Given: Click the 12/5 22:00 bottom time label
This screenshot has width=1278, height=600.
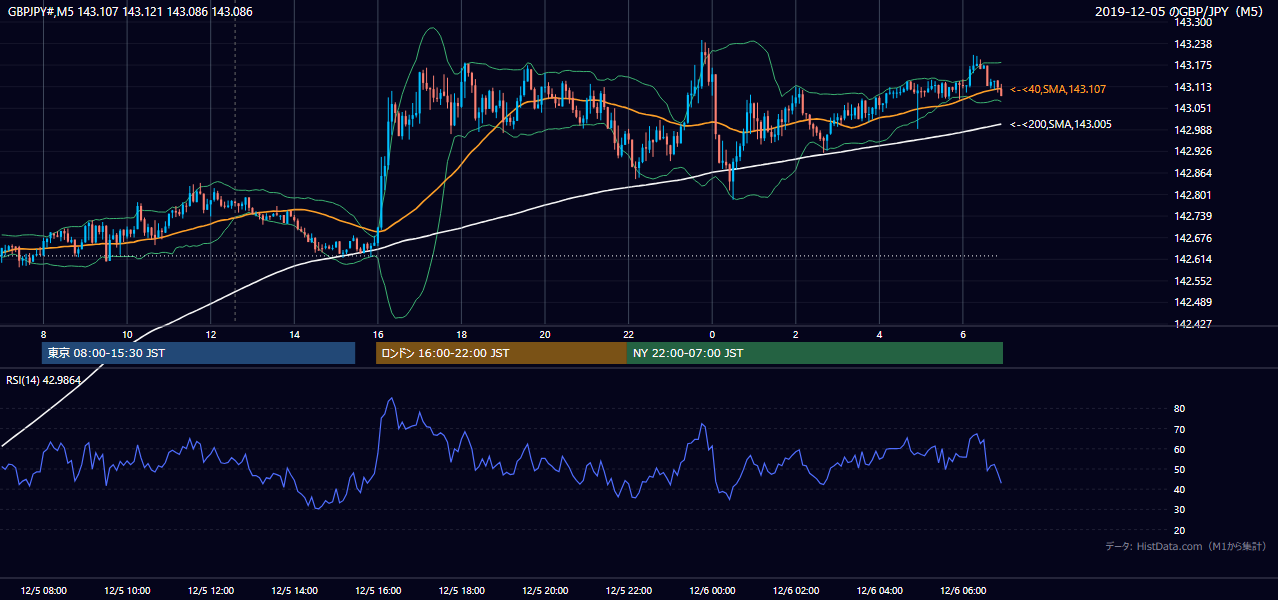Looking at the screenshot, I should [628, 591].
